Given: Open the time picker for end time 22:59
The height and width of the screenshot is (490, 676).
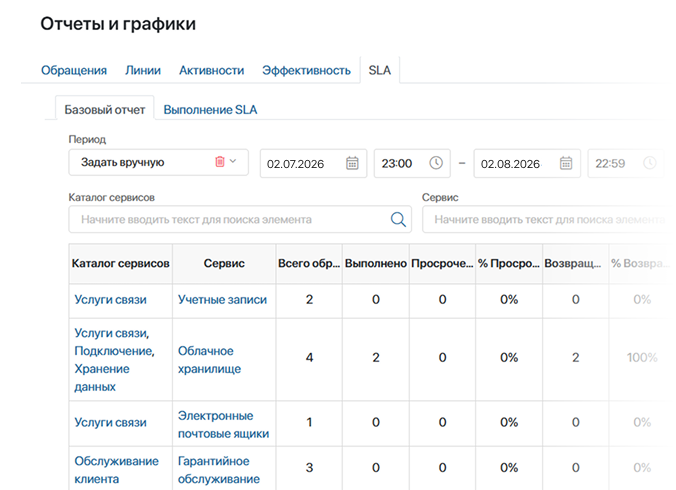Looking at the screenshot, I should [x=649, y=163].
